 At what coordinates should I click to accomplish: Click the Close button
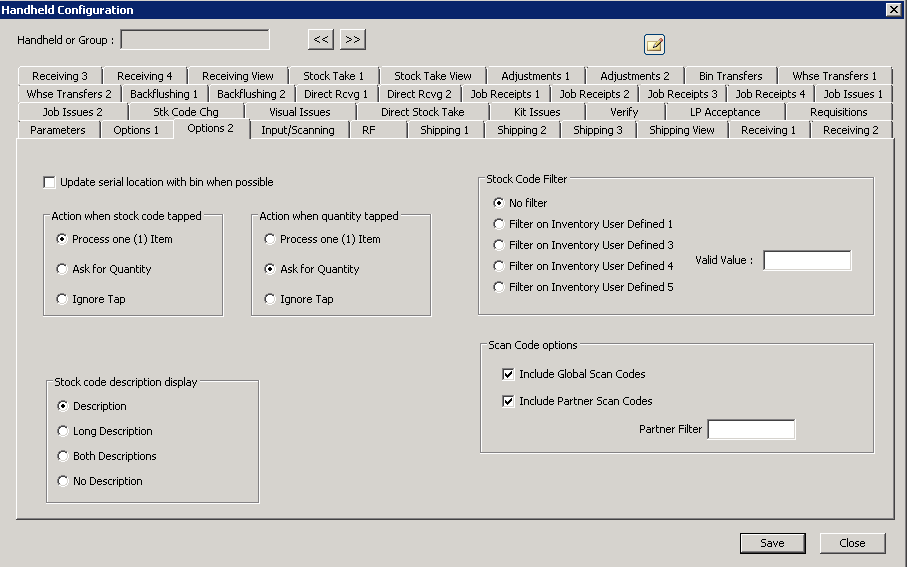852,543
